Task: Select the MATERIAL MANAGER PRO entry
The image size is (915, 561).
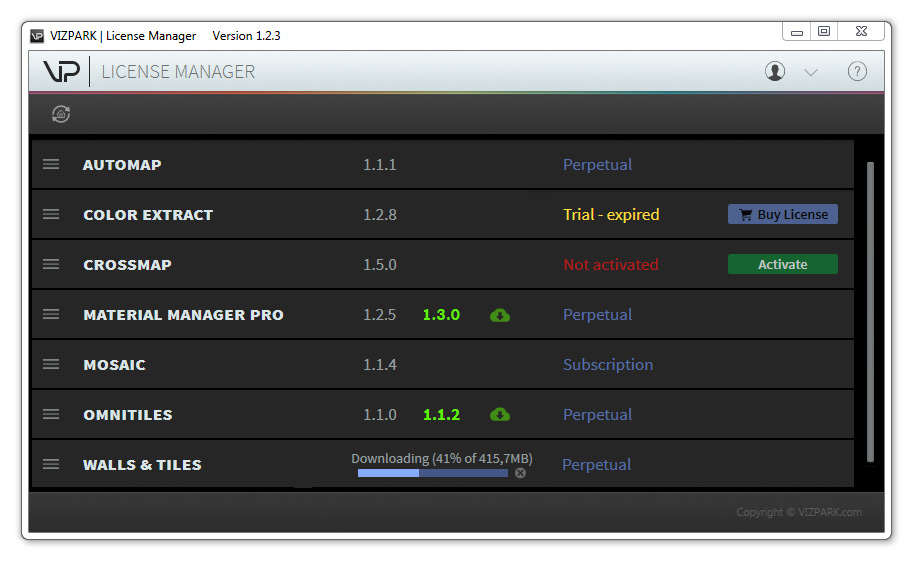Action: coord(183,315)
